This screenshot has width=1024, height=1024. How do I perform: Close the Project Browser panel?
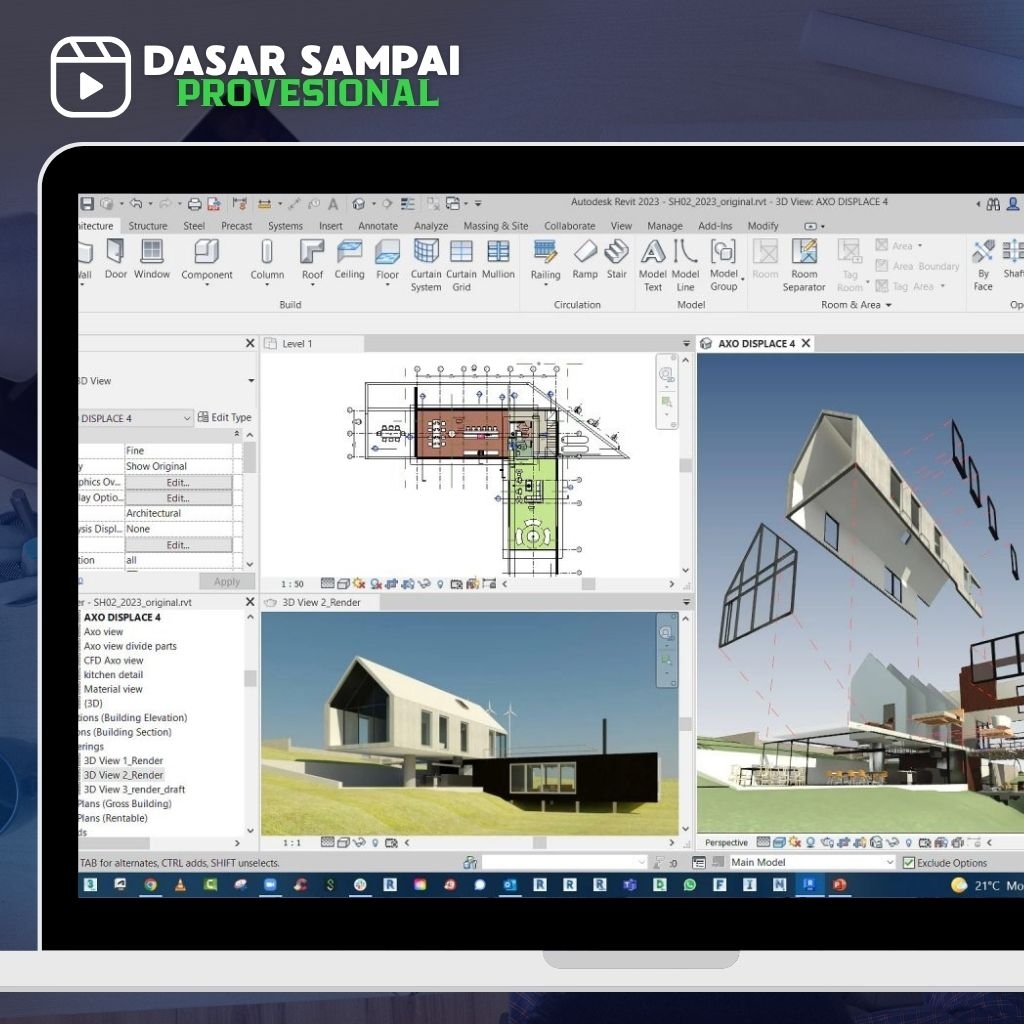click(x=250, y=601)
